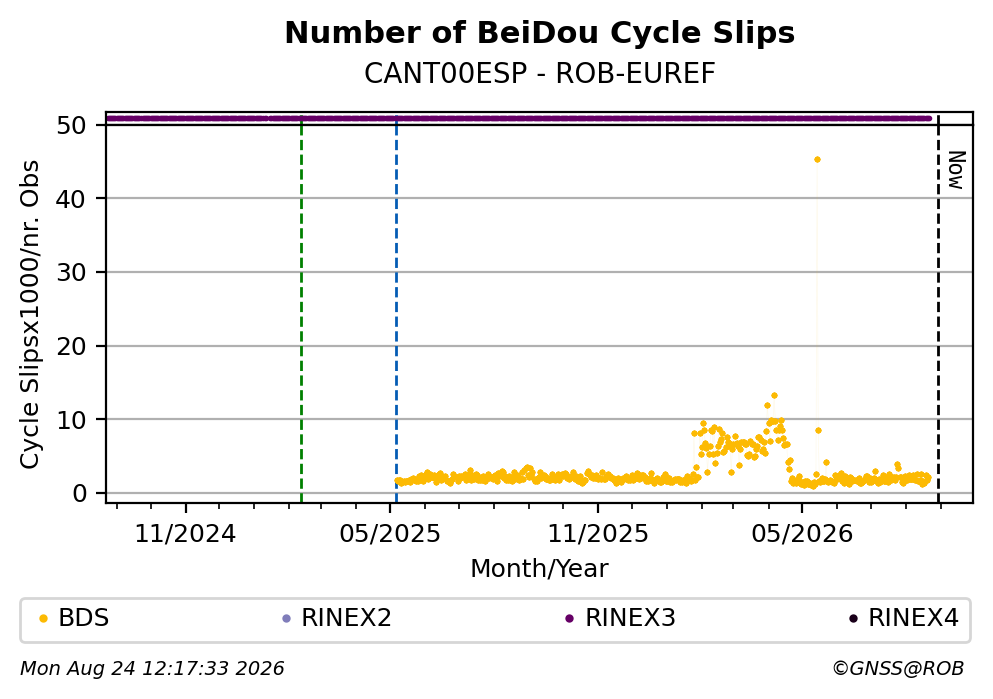Click the RINEX4 black legend dot
993x699 pixels.
click(x=853, y=619)
